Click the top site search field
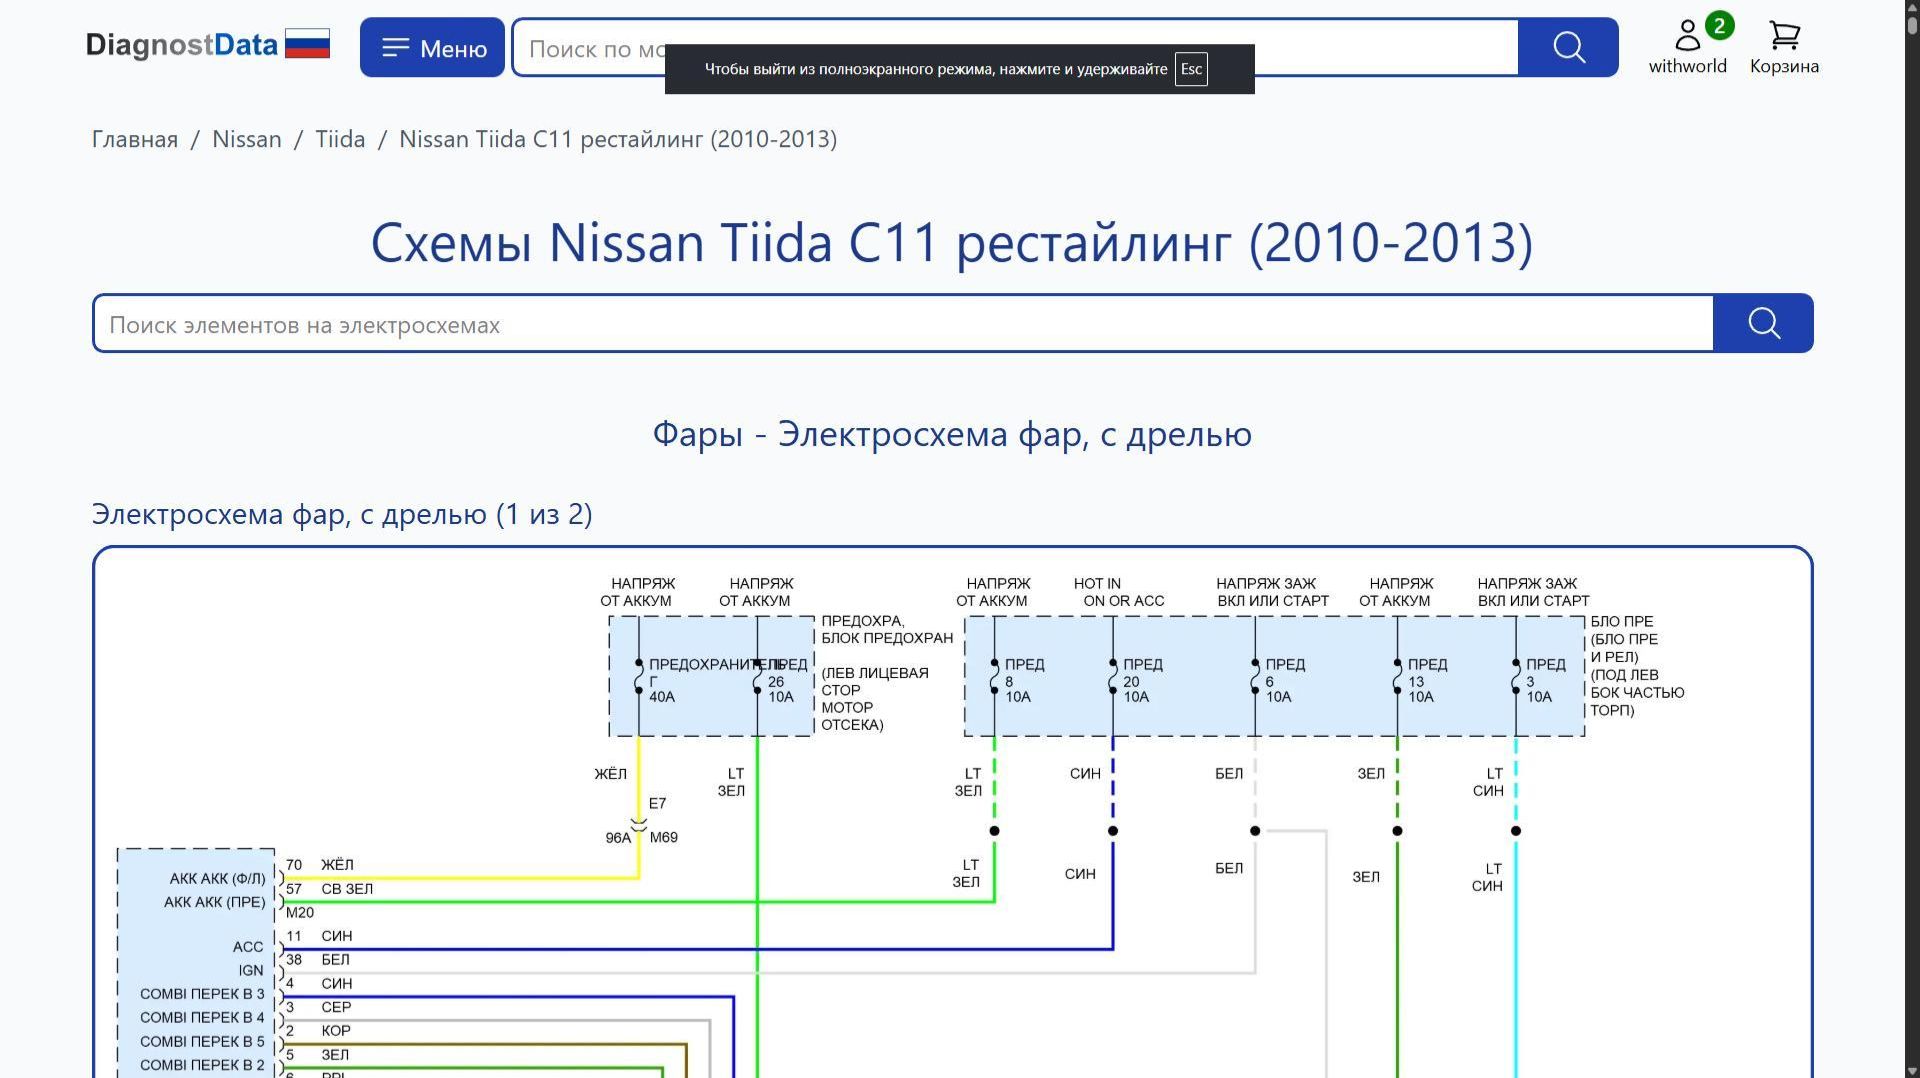The width and height of the screenshot is (1920, 1078). [1015, 47]
